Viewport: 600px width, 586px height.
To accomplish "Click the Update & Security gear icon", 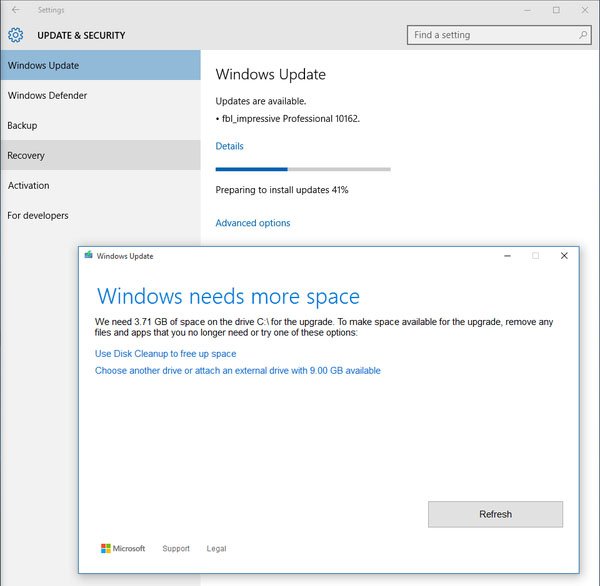I will click(x=15, y=35).
